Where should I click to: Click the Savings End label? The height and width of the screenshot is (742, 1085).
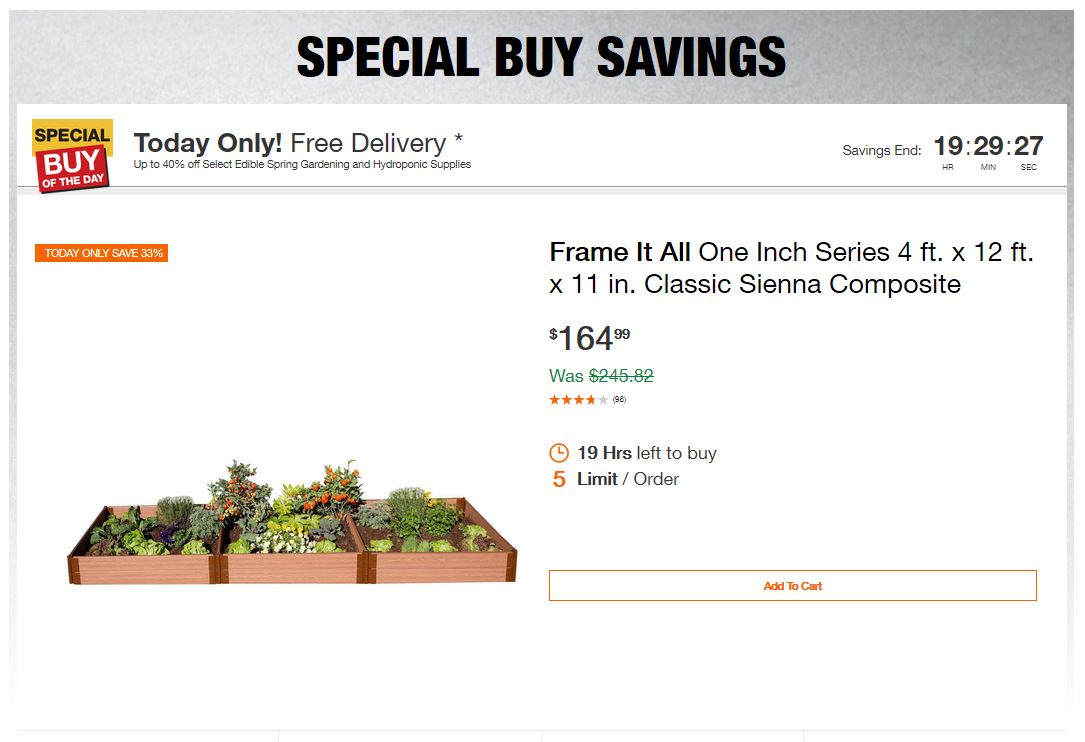coord(881,151)
